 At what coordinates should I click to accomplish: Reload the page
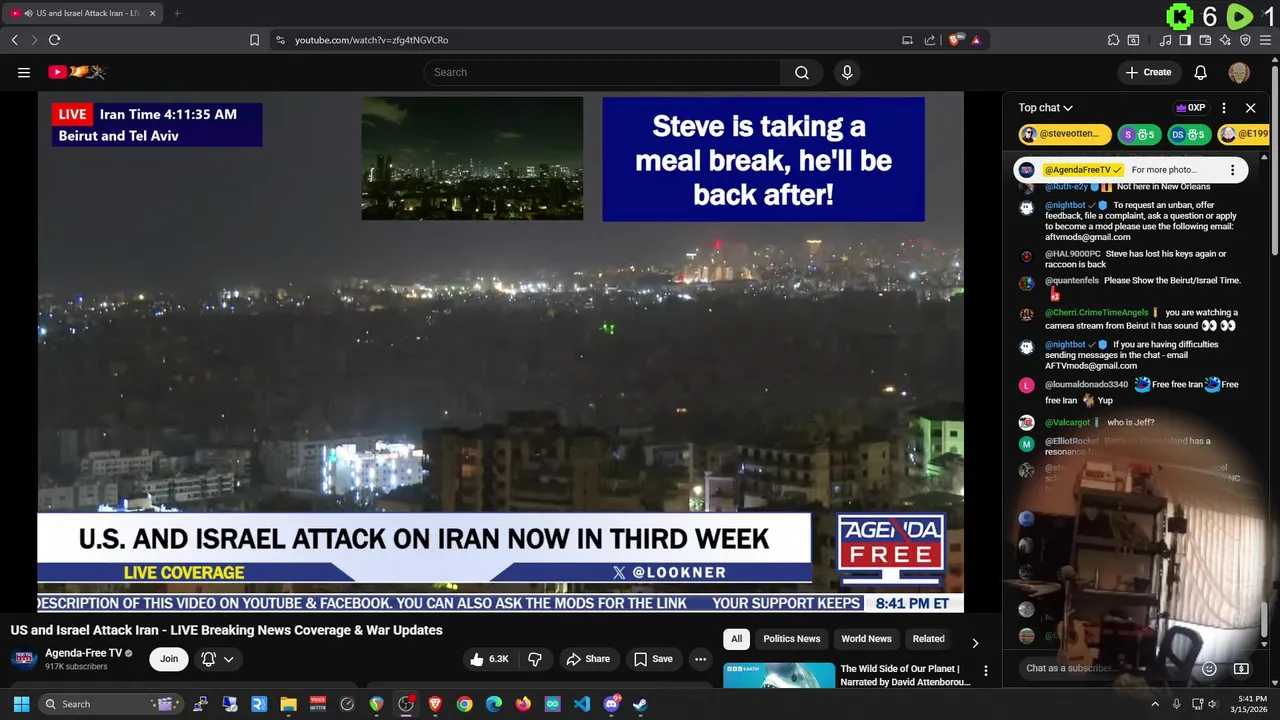coord(54,40)
